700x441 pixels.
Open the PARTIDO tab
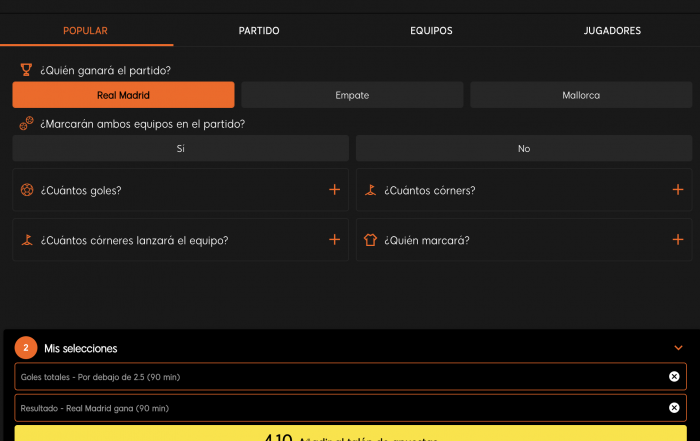tap(259, 31)
